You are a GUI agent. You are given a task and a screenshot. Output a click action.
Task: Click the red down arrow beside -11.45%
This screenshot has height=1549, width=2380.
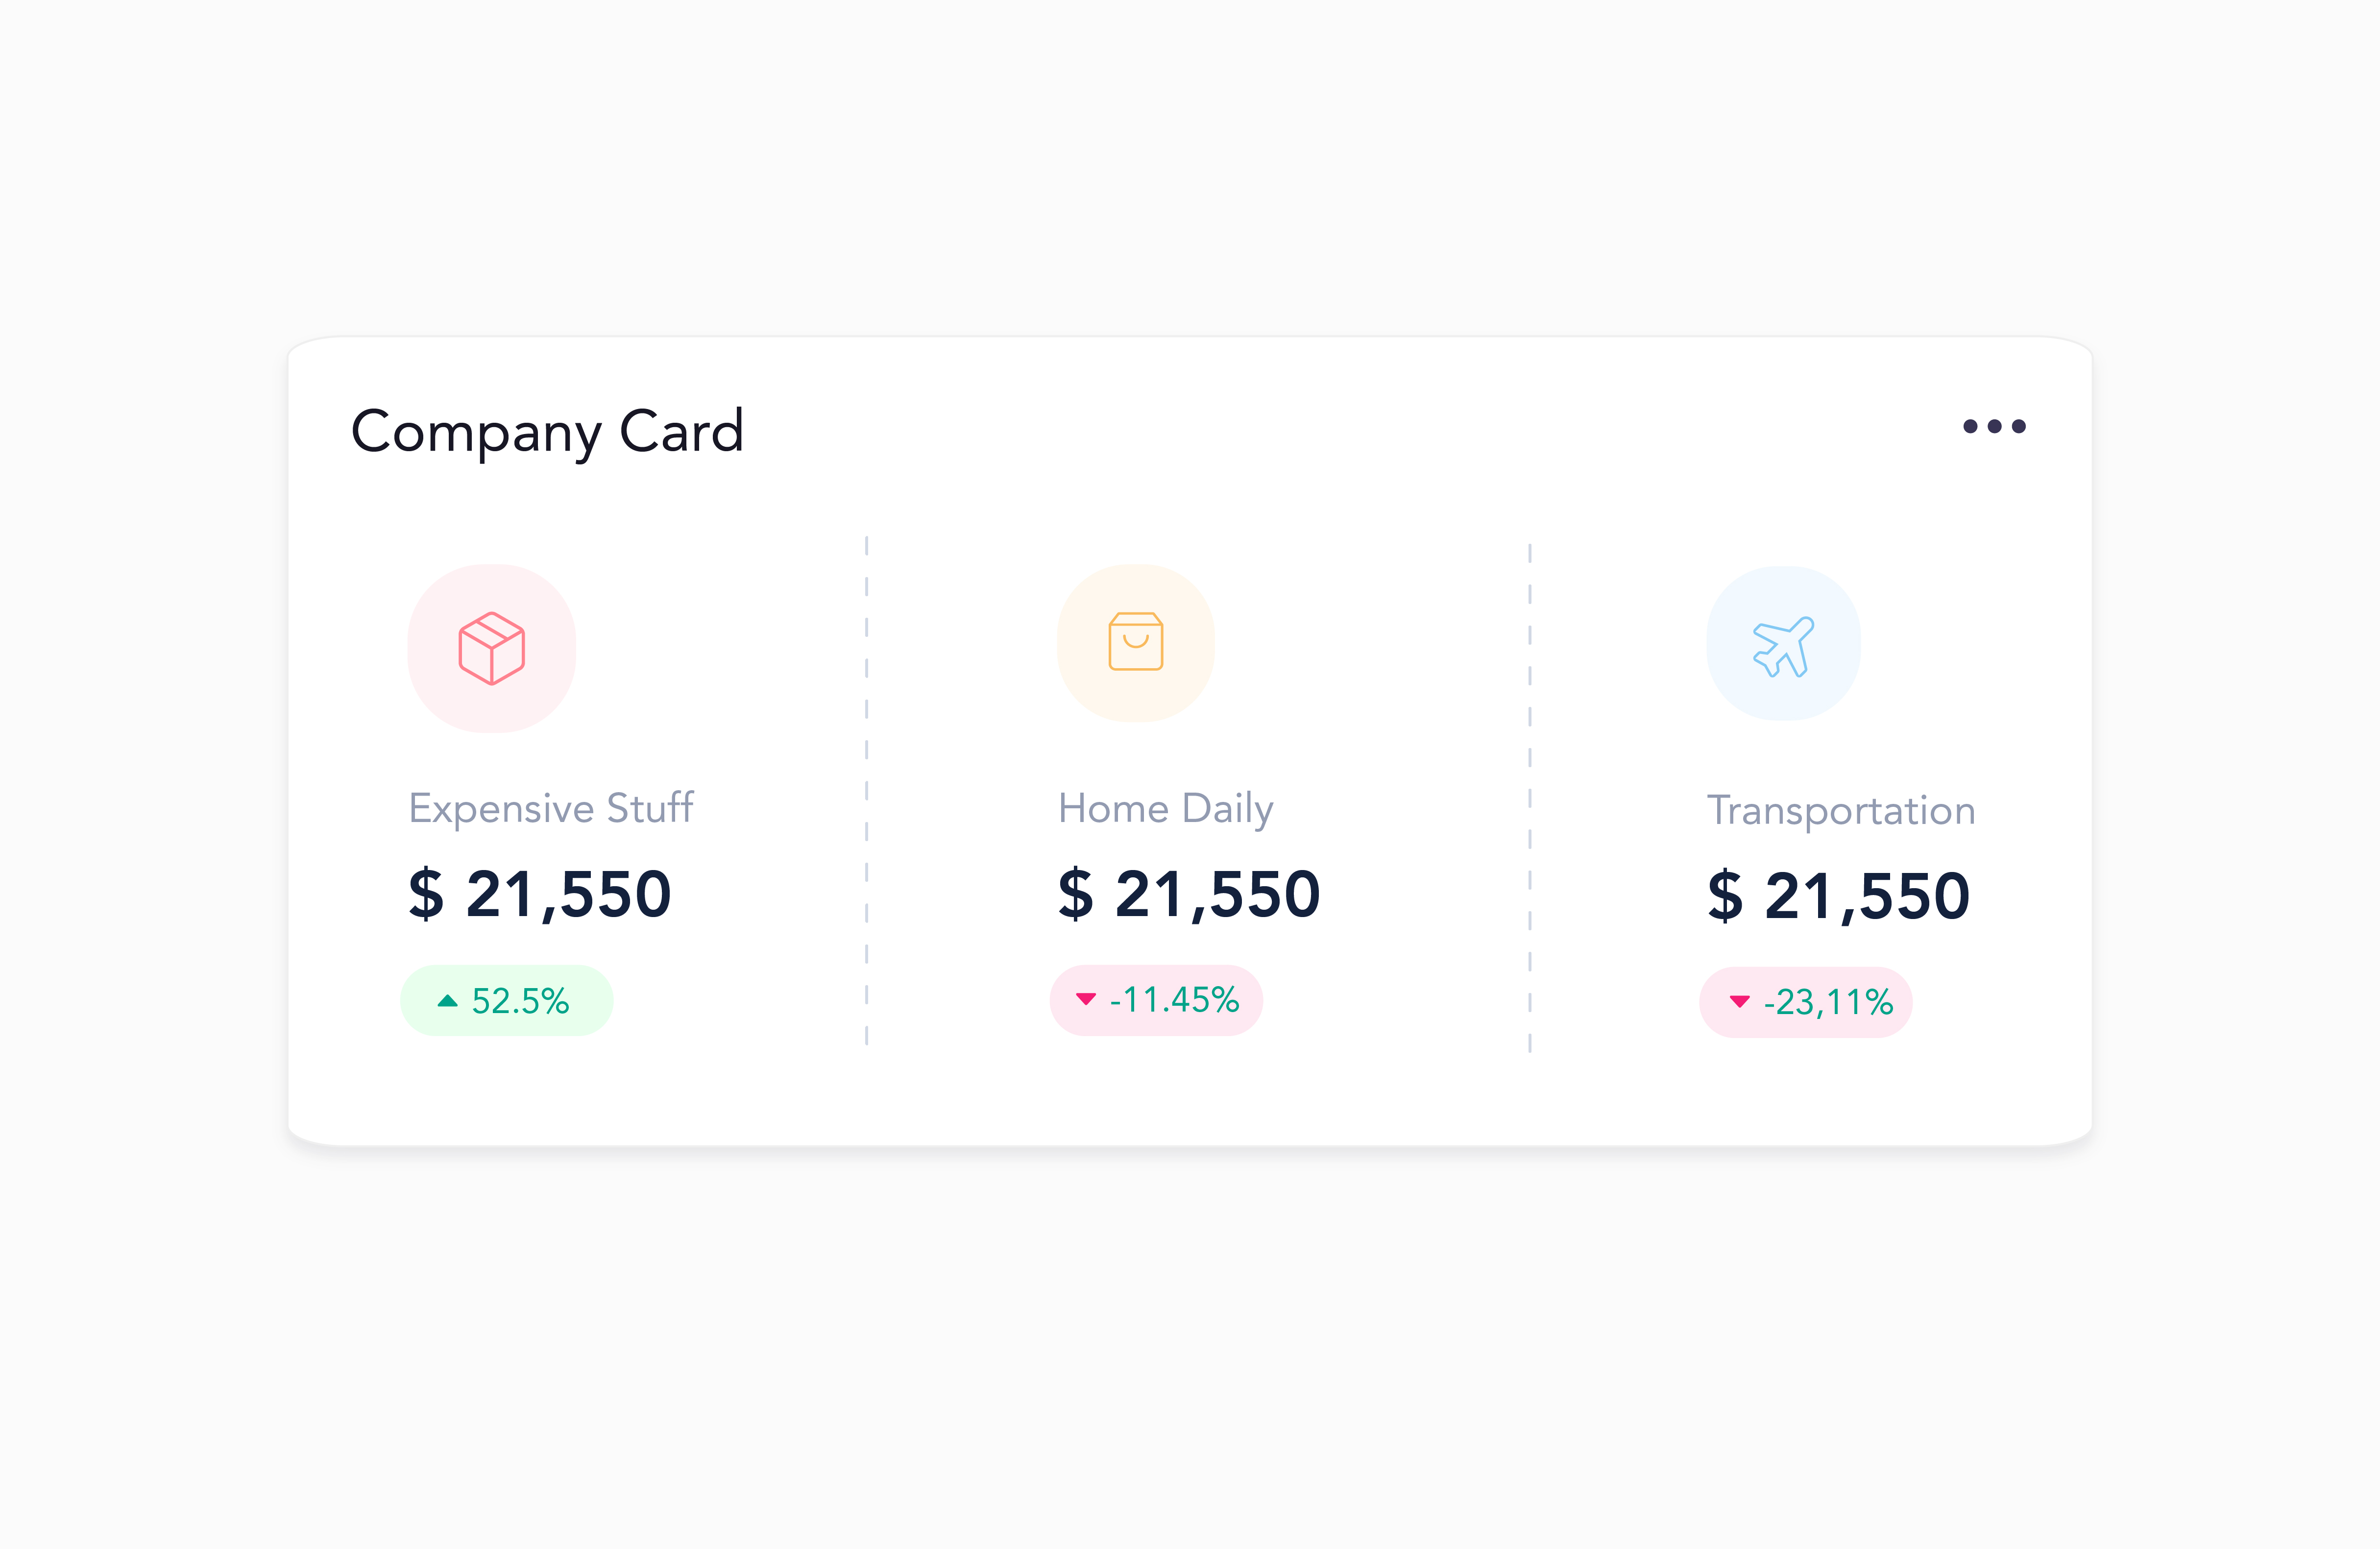tap(1086, 999)
